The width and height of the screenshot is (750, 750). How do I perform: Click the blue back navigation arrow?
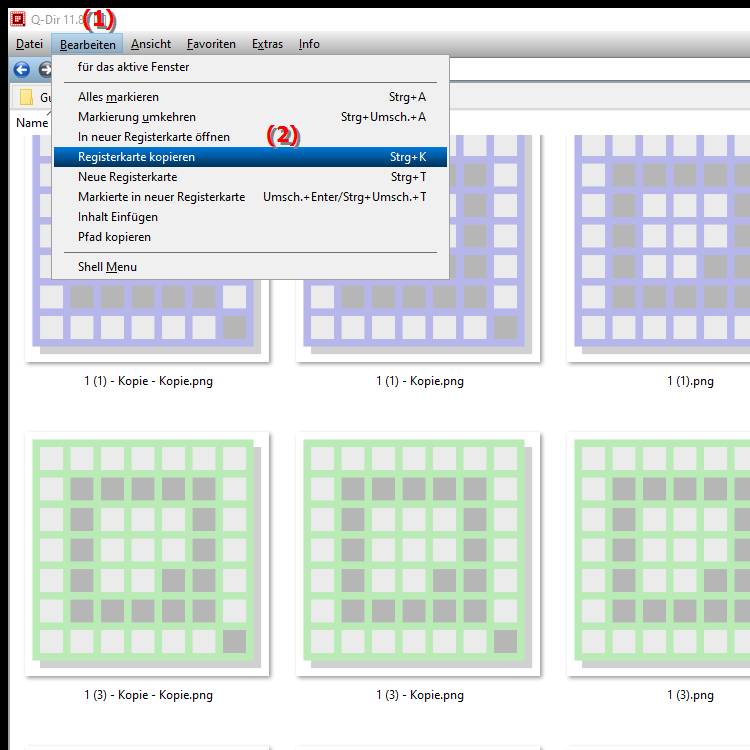22,70
